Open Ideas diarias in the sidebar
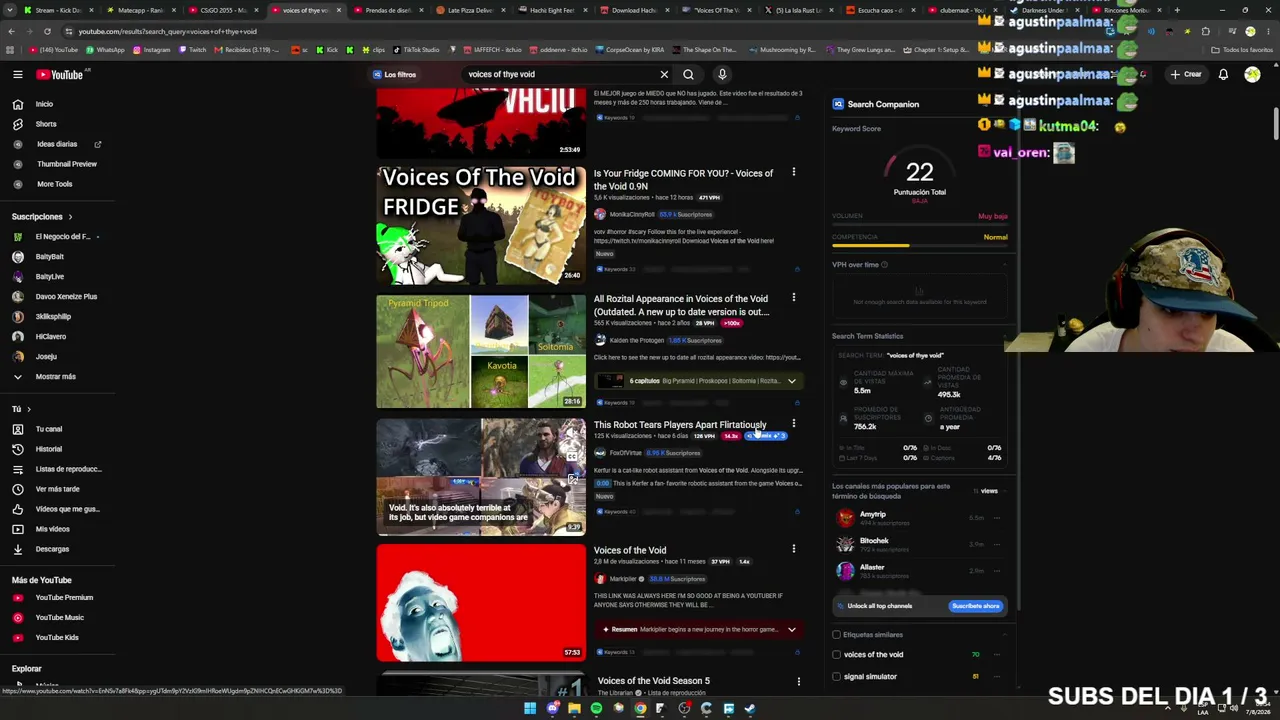1280x720 pixels. pos(57,144)
